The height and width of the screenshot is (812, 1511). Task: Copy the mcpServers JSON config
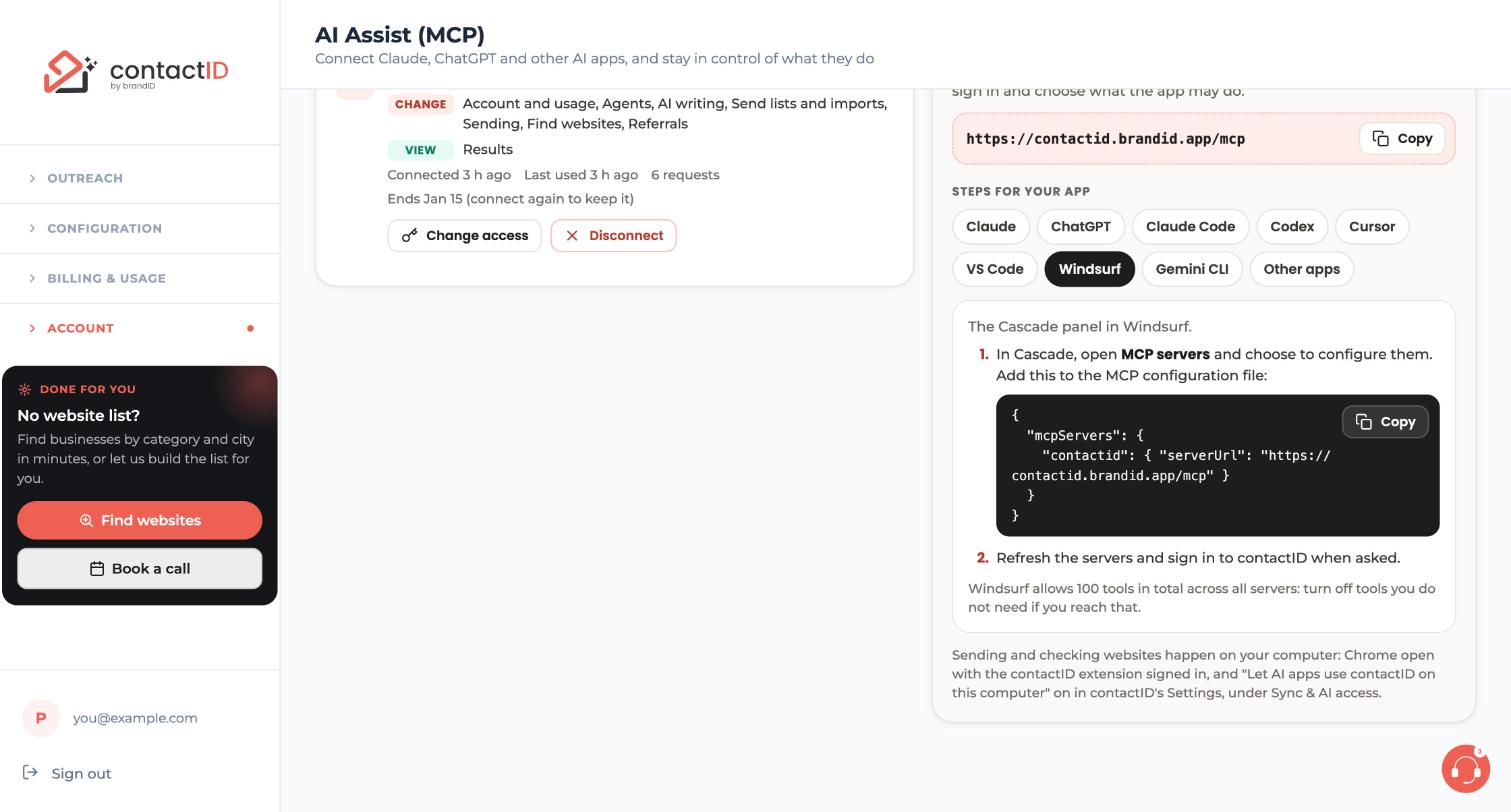(1385, 422)
